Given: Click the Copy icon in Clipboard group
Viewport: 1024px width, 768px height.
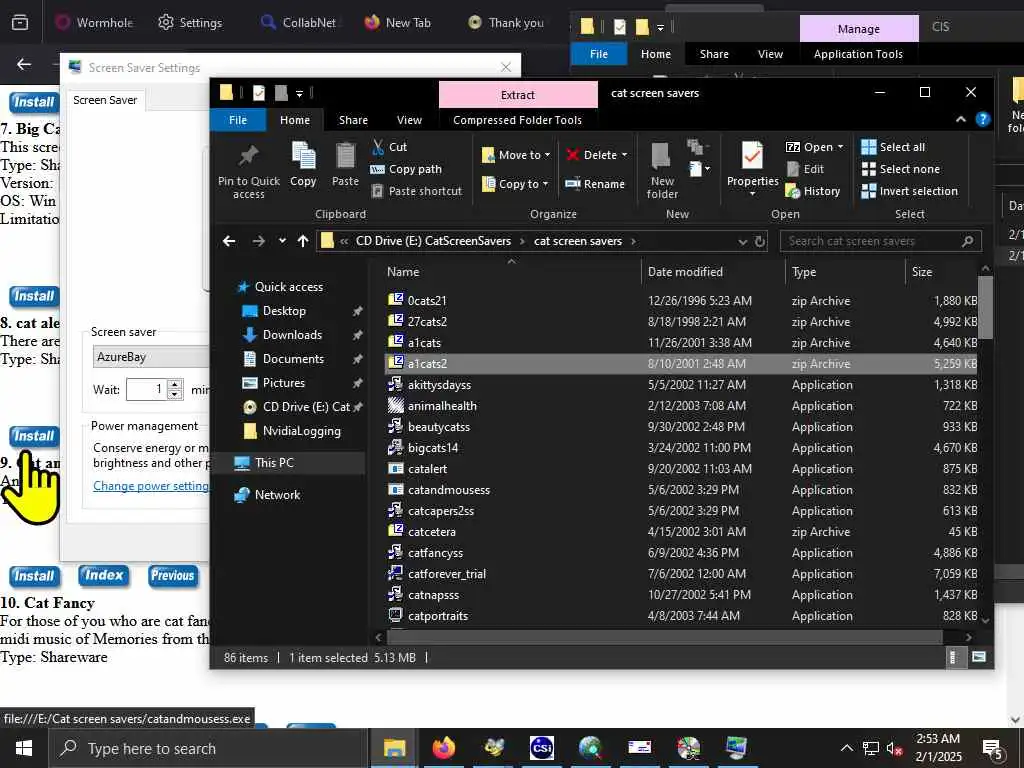Looking at the screenshot, I should (x=303, y=157).
